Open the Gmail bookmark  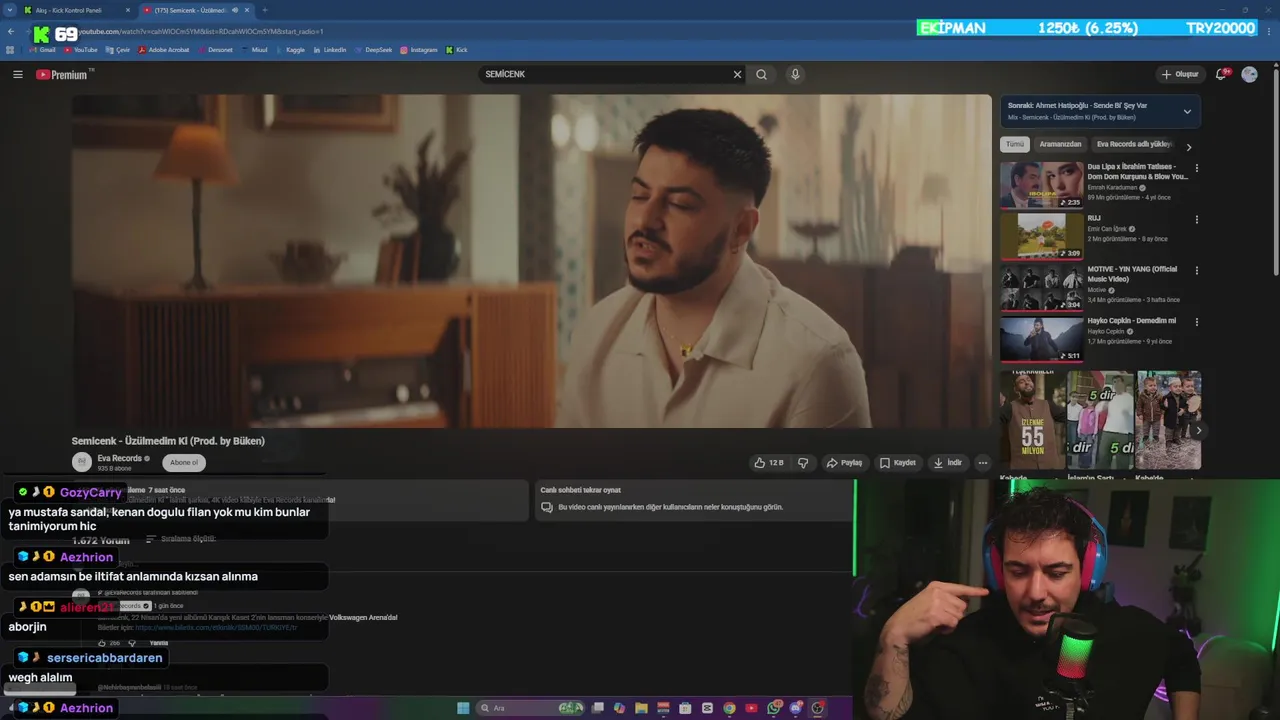click(x=42, y=50)
